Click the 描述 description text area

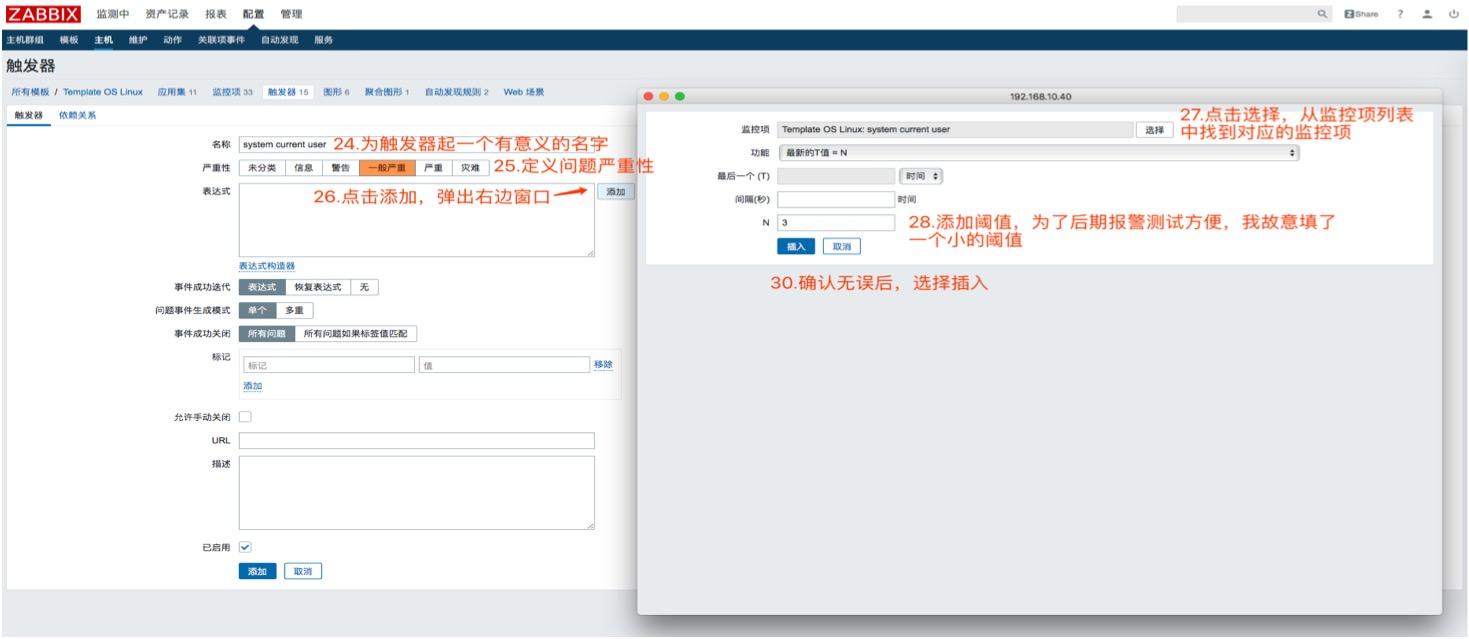(x=416, y=493)
